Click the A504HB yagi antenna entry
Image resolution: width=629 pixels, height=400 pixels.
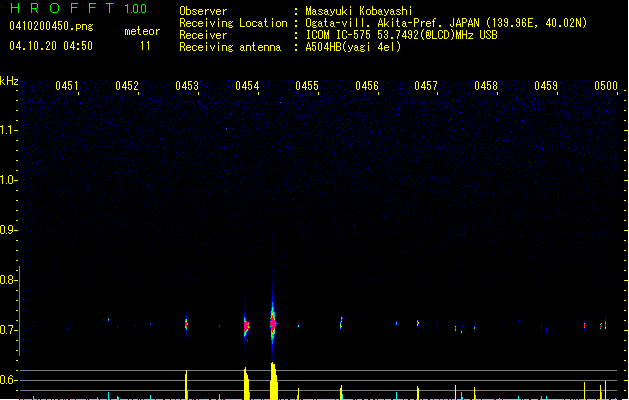coord(353,47)
